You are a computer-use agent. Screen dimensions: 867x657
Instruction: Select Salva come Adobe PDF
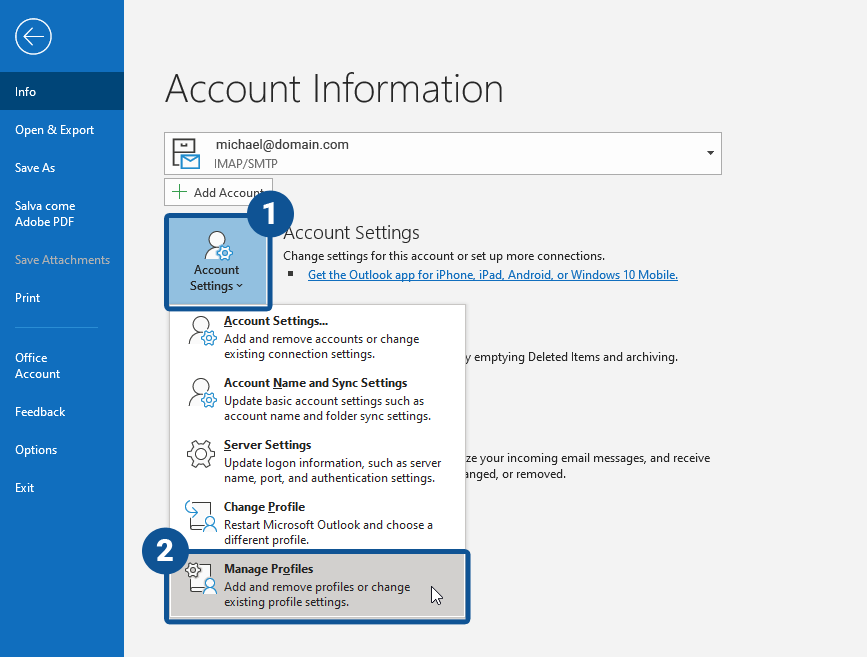[x=62, y=213]
